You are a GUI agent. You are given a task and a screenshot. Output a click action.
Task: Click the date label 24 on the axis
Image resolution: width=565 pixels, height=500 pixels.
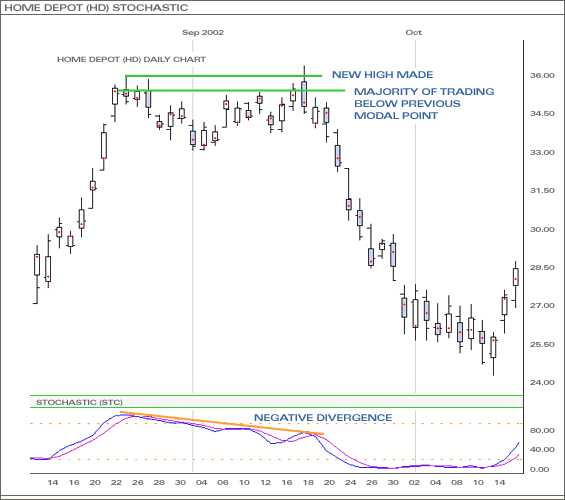click(351, 482)
